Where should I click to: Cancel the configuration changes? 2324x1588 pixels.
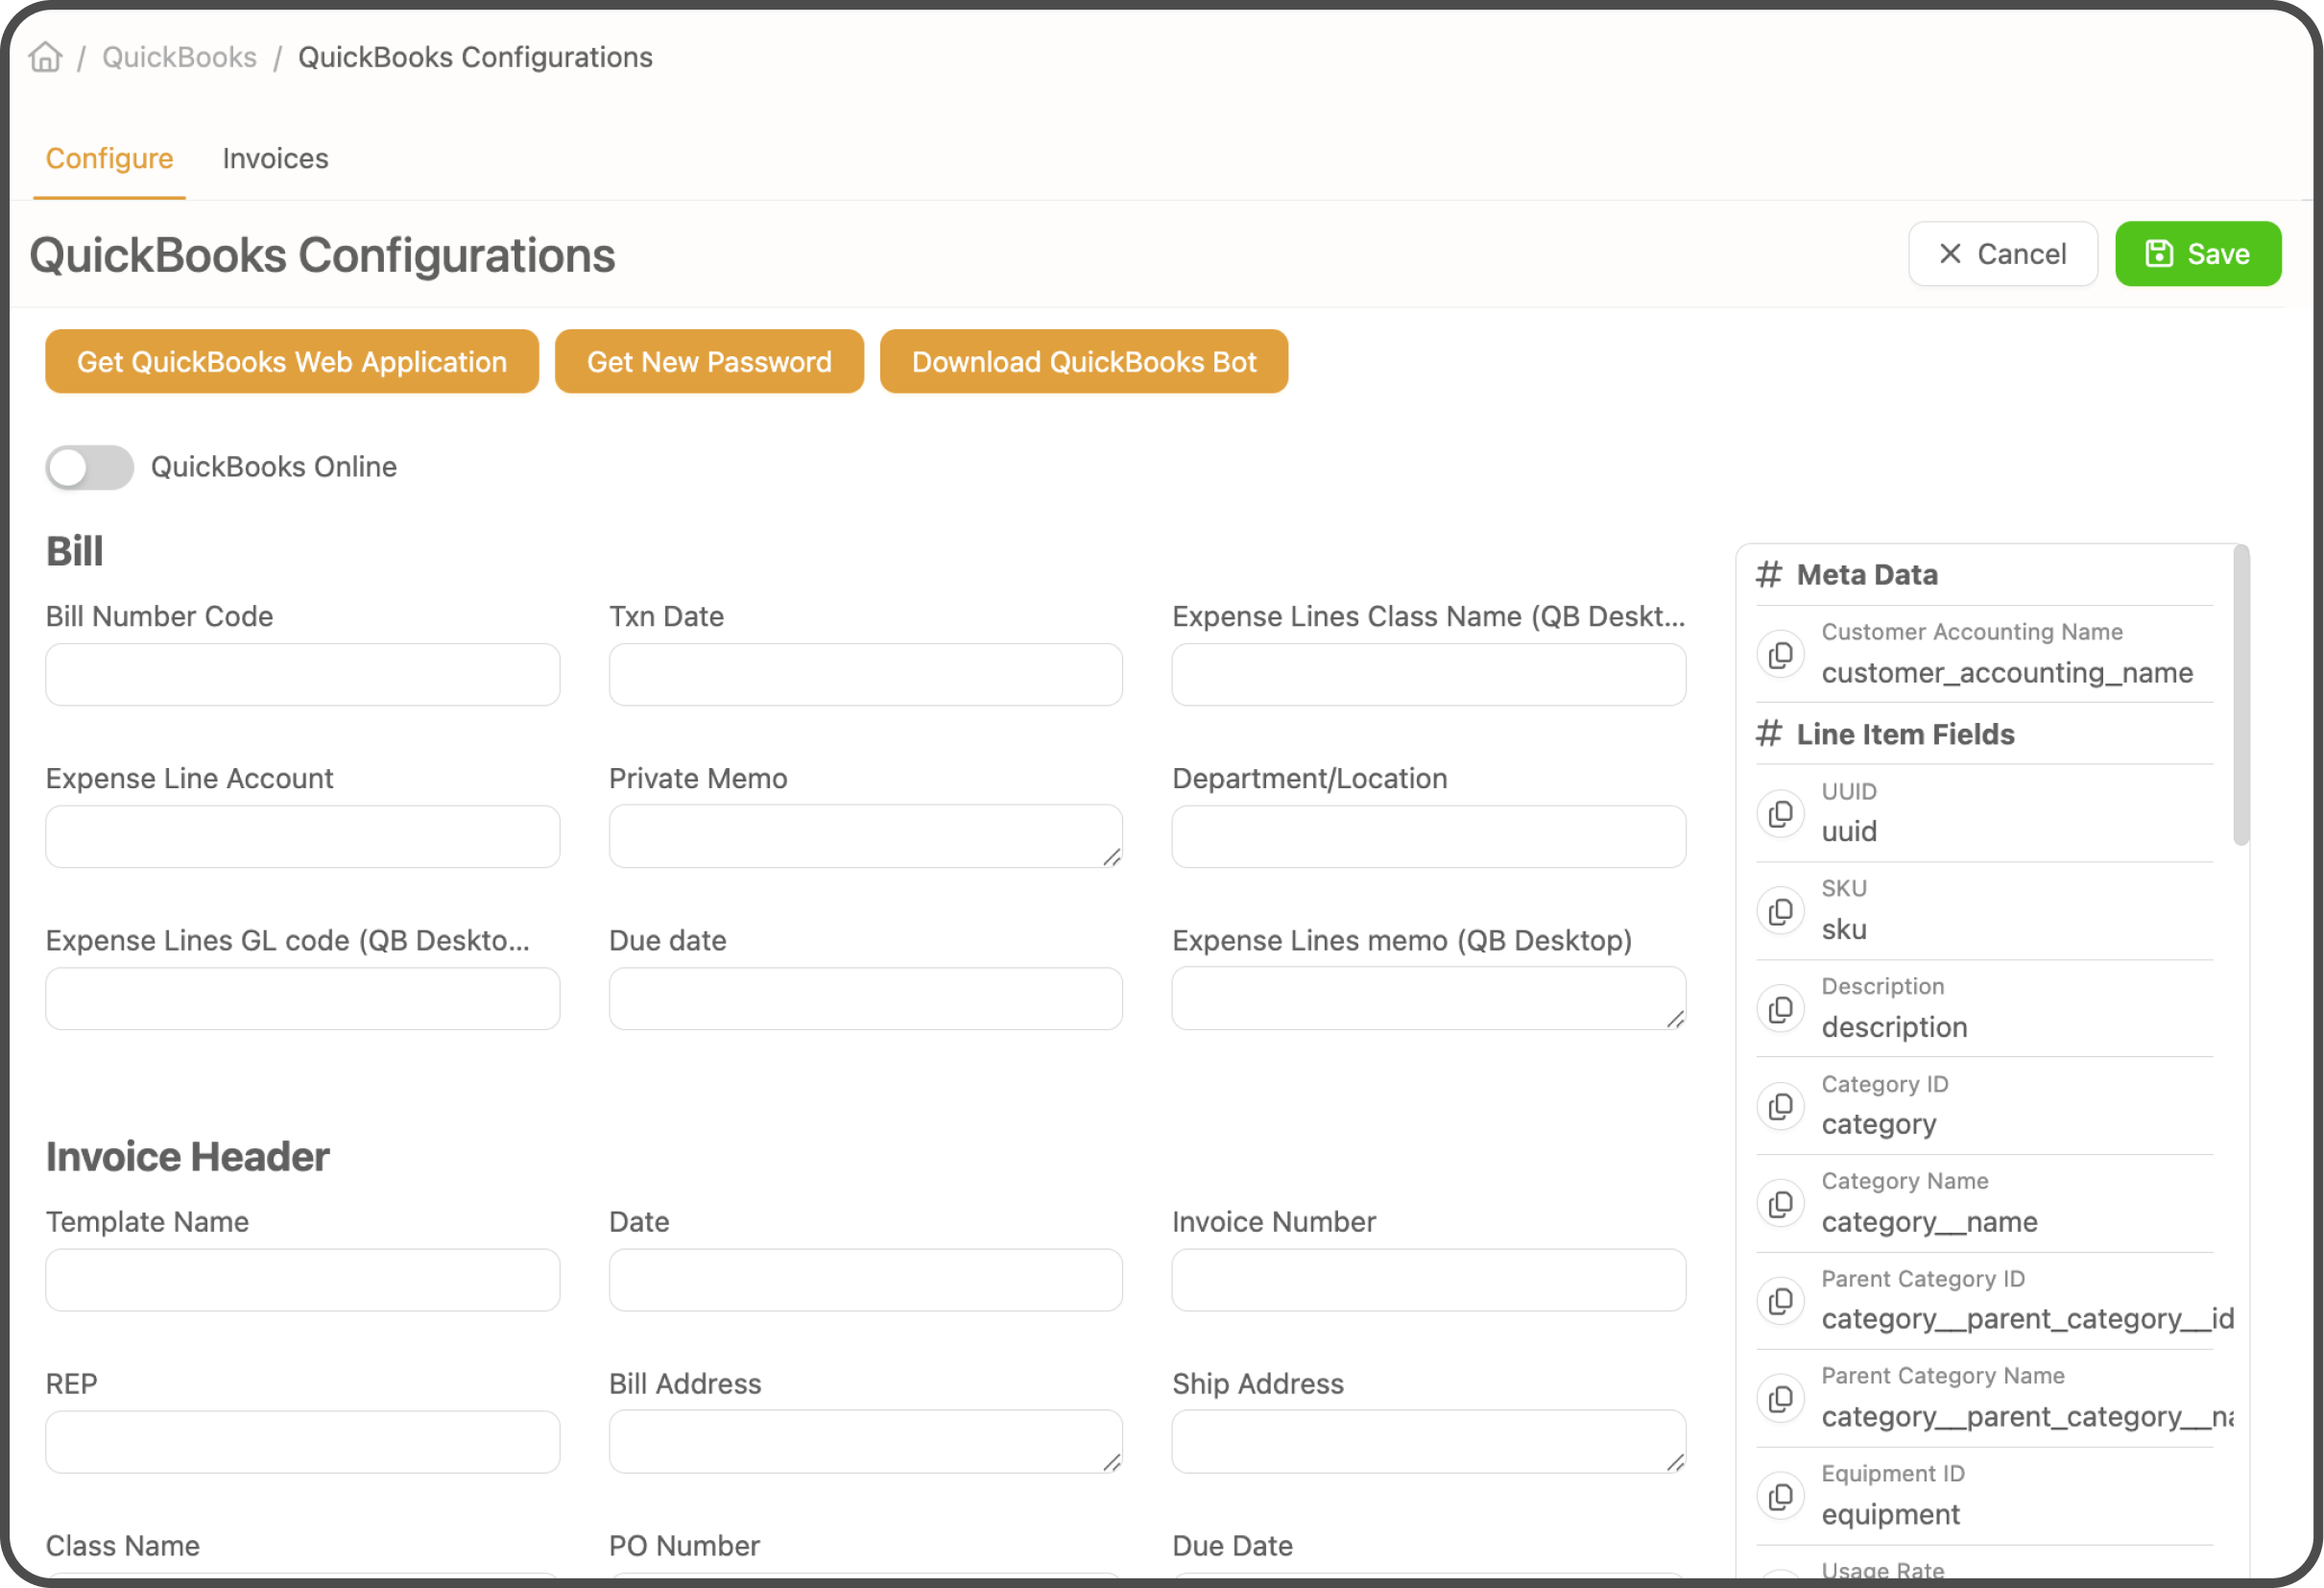pyautogui.click(x=2002, y=253)
